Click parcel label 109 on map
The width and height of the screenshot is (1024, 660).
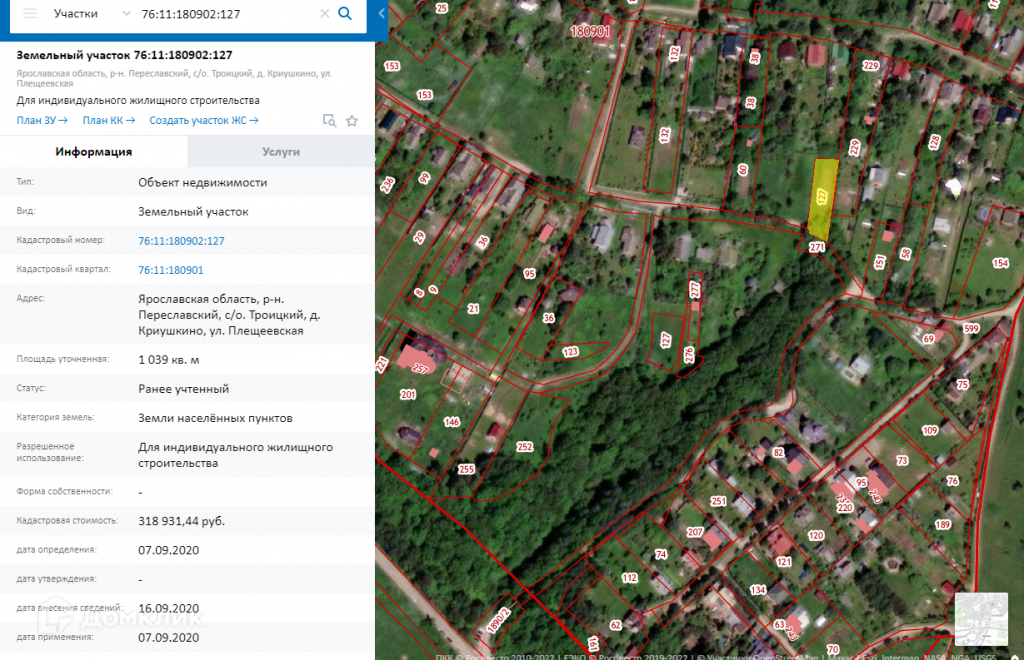pos(930,430)
